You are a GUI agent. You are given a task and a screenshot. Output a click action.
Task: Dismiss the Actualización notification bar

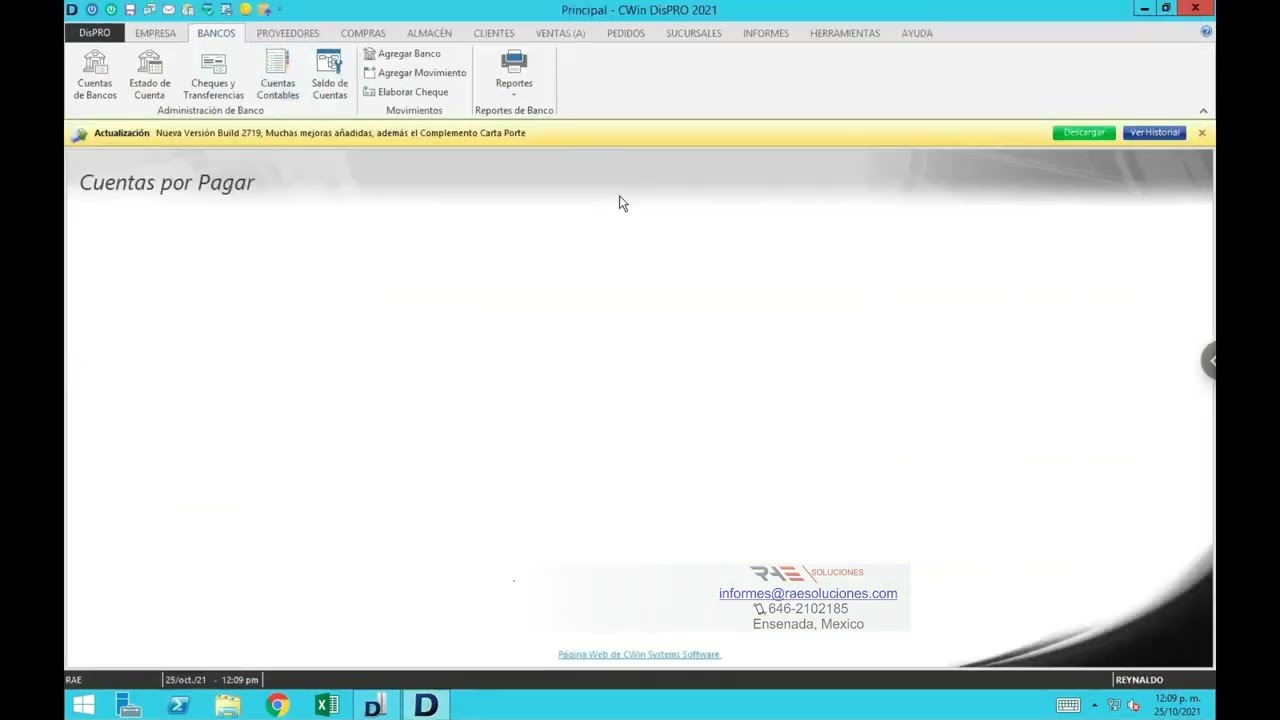click(1202, 133)
